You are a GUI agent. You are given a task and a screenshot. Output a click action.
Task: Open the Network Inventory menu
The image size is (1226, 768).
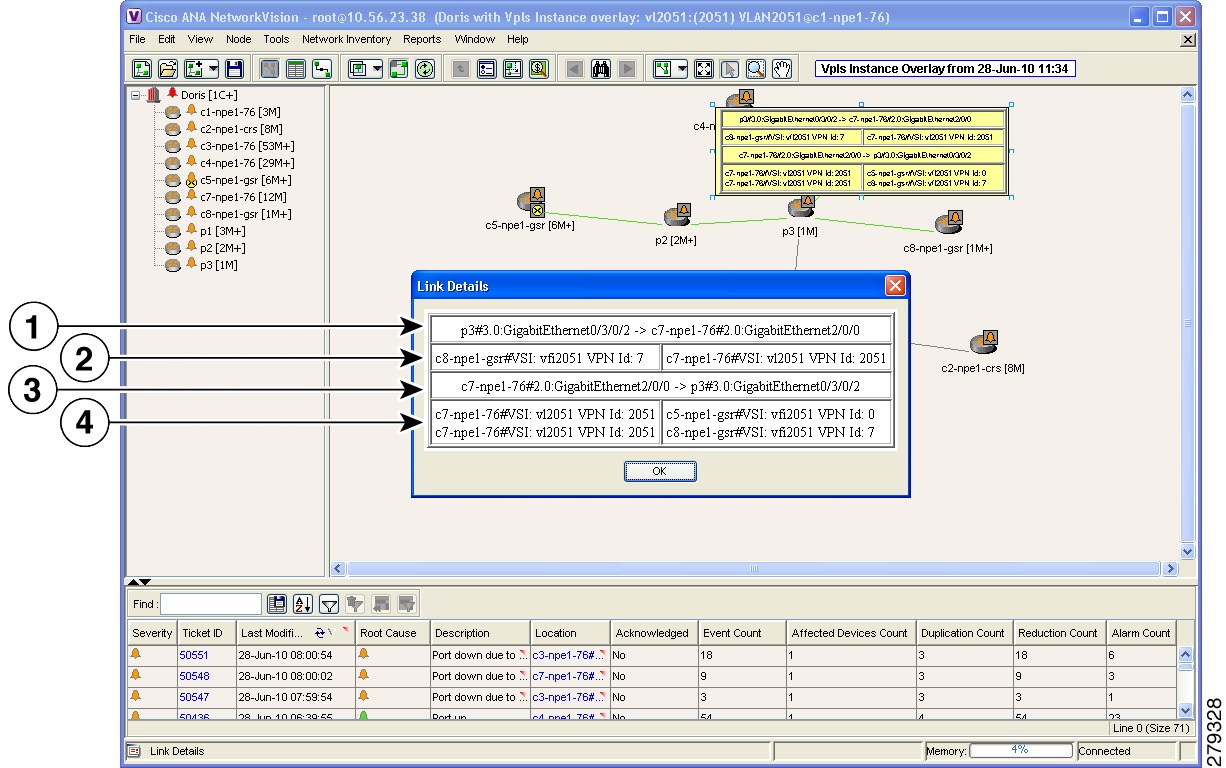pyautogui.click(x=346, y=40)
